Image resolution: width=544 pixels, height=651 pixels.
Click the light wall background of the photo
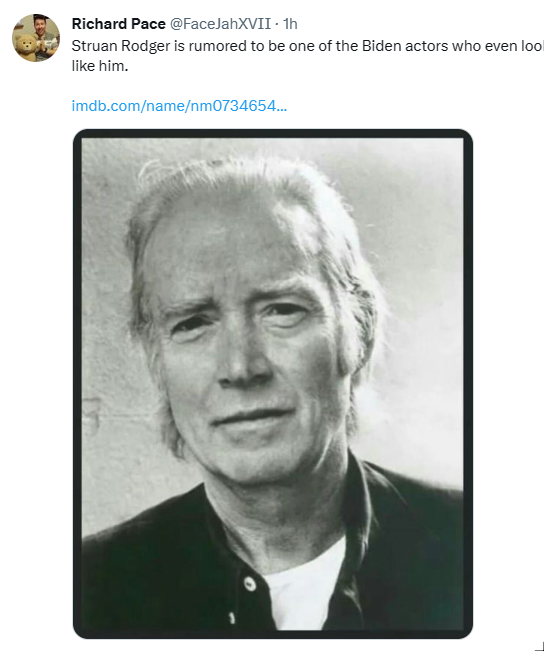click(x=415, y=249)
